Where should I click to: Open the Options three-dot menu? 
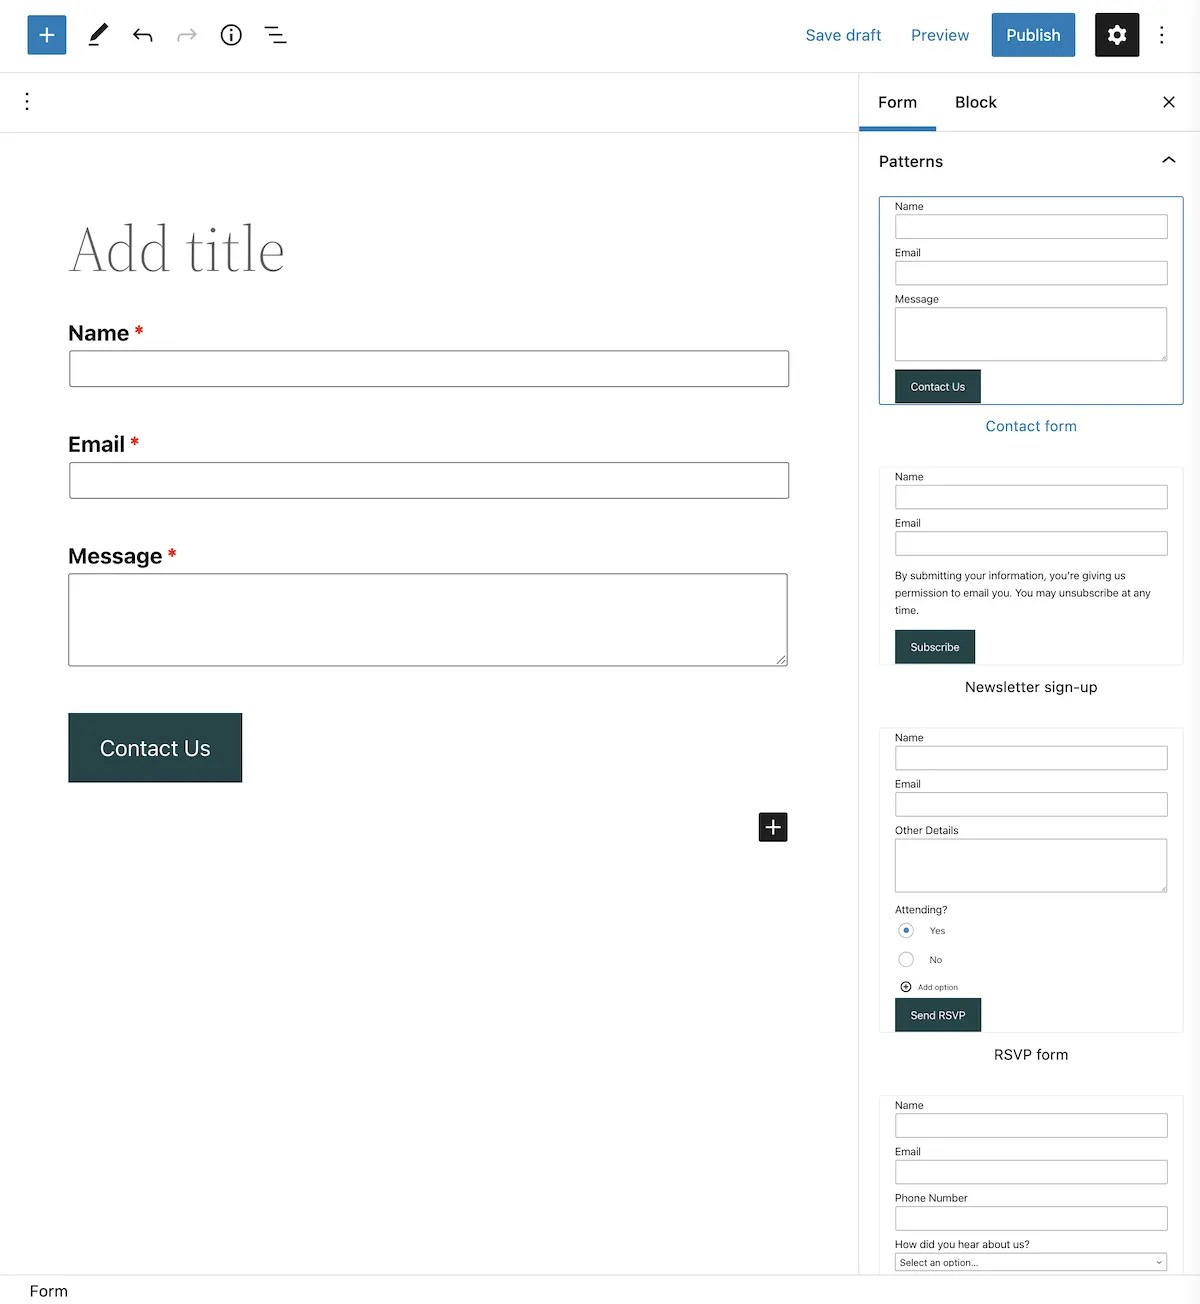point(1162,35)
